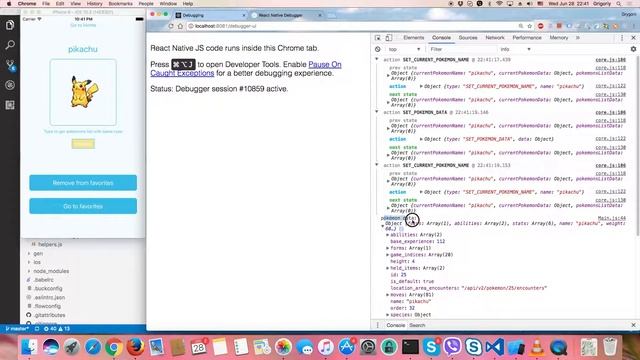Reload the page with Chrome's reload icon
Screen dimensions: 640x360
click(171, 26)
